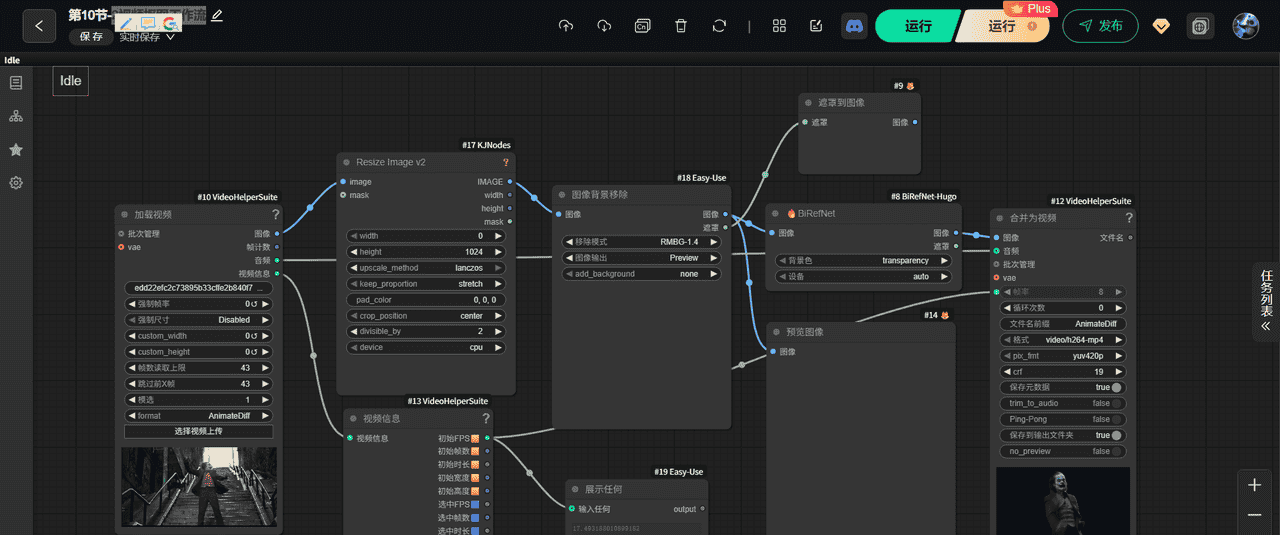Increase the crf value with right arrow
The image size is (1280, 535).
pos(1118,372)
